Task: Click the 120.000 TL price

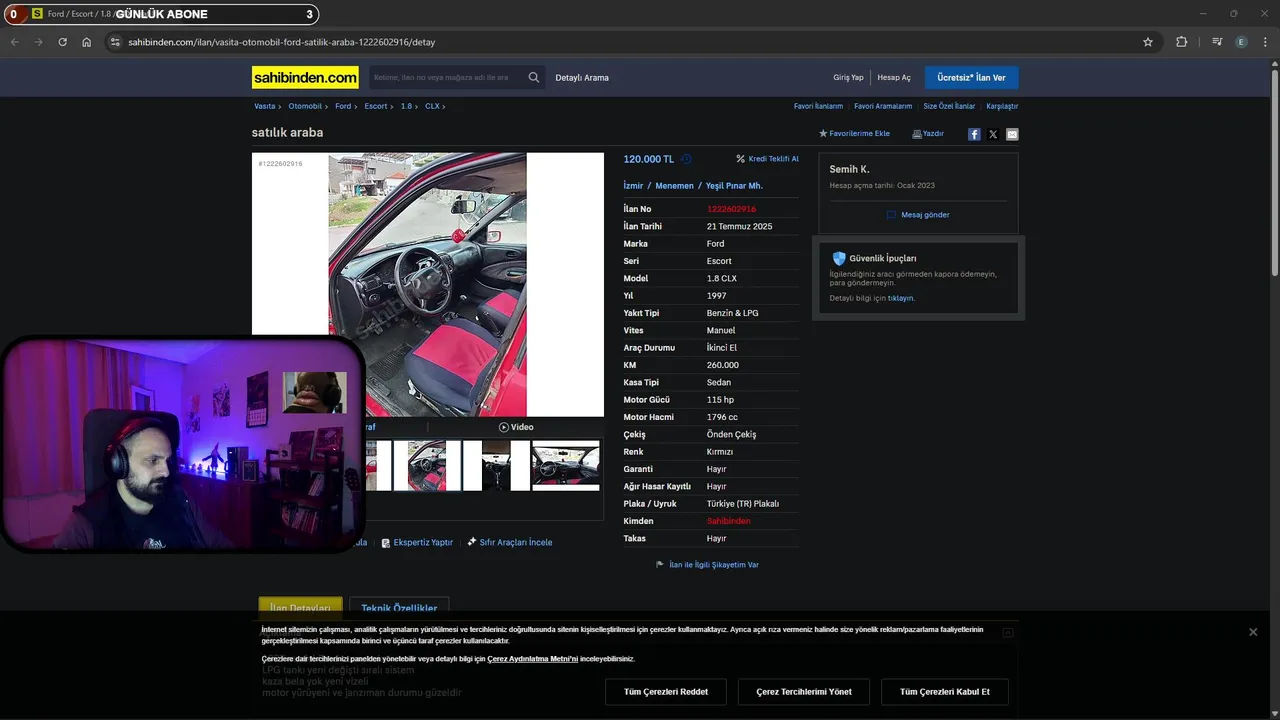Action: (x=649, y=159)
